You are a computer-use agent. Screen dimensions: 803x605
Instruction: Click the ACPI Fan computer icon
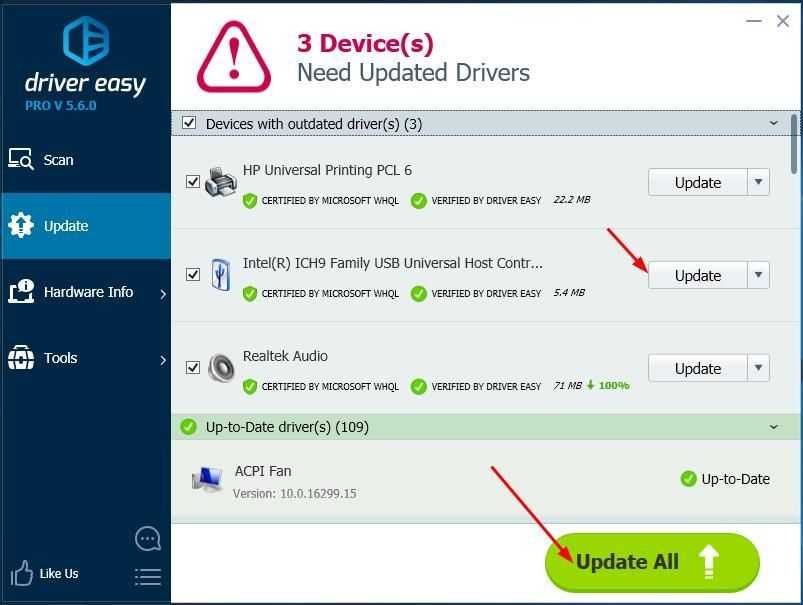pos(207,479)
